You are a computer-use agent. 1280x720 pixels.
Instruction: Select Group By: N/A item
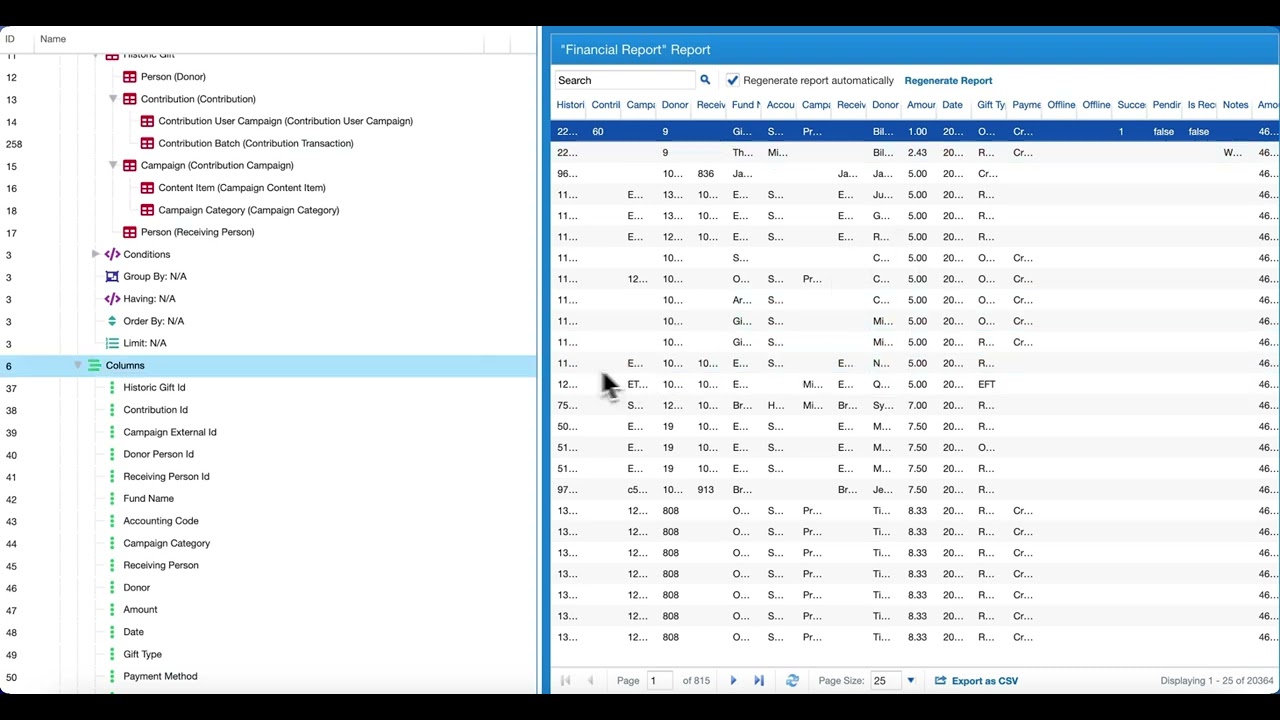pos(154,276)
